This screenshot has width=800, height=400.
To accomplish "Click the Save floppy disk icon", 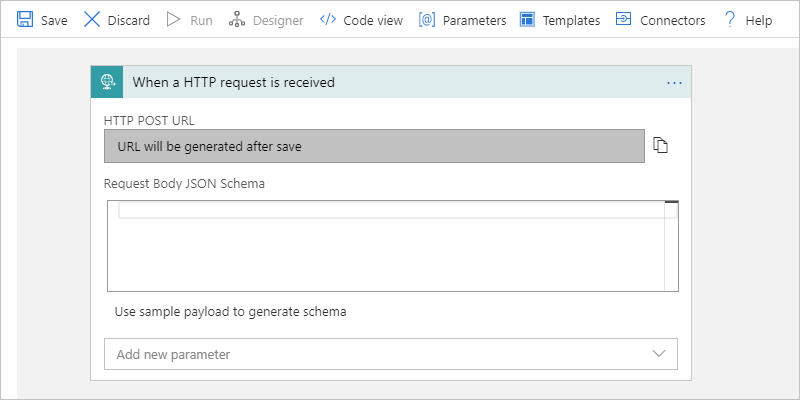I will (x=25, y=19).
